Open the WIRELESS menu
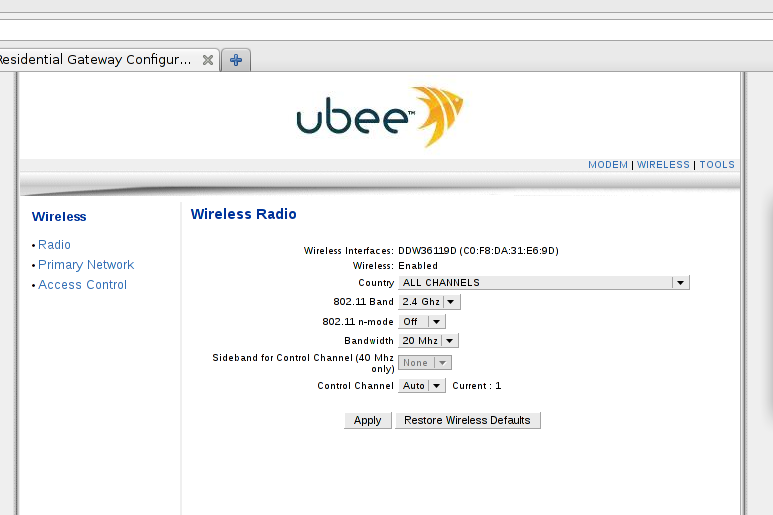Image resolution: width=773 pixels, height=515 pixels. [663, 165]
